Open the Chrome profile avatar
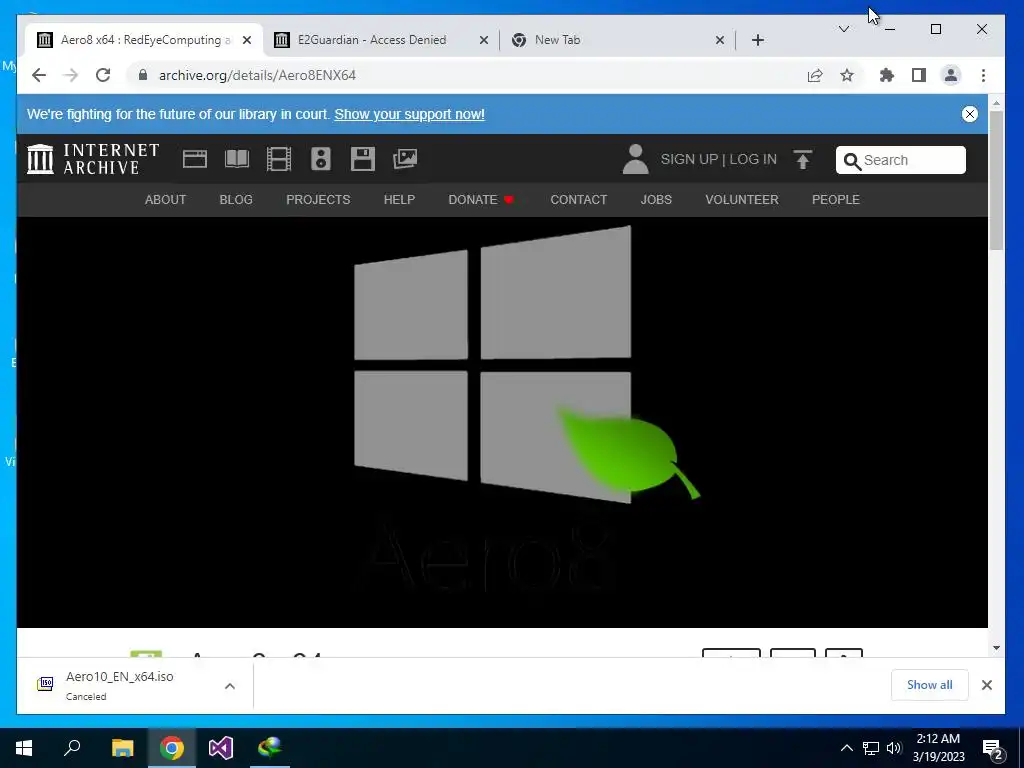The image size is (1024, 768). pos(951,76)
